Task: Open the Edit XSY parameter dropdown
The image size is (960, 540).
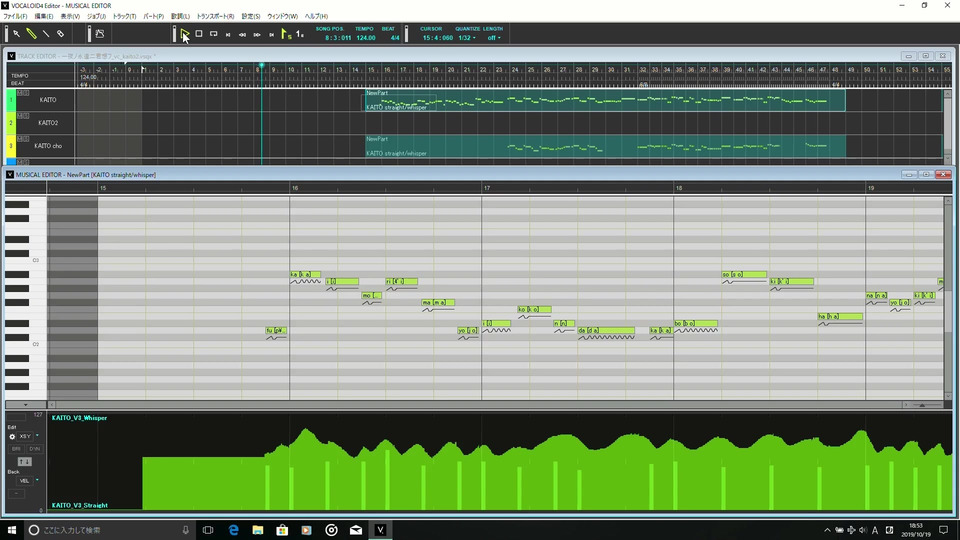Action: click(37, 436)
